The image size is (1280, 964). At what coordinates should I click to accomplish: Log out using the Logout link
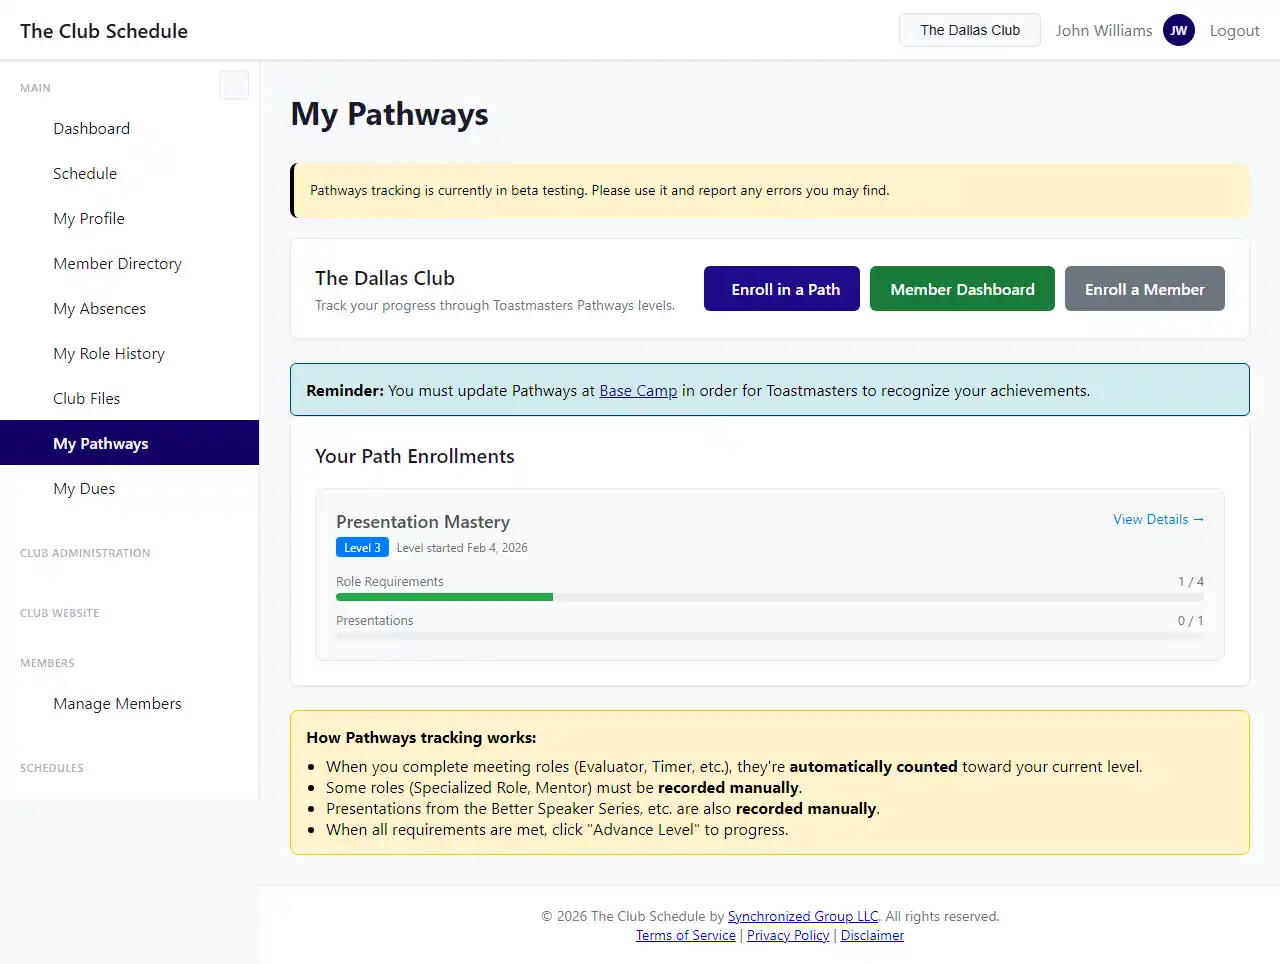click(x=1234, y=30)
